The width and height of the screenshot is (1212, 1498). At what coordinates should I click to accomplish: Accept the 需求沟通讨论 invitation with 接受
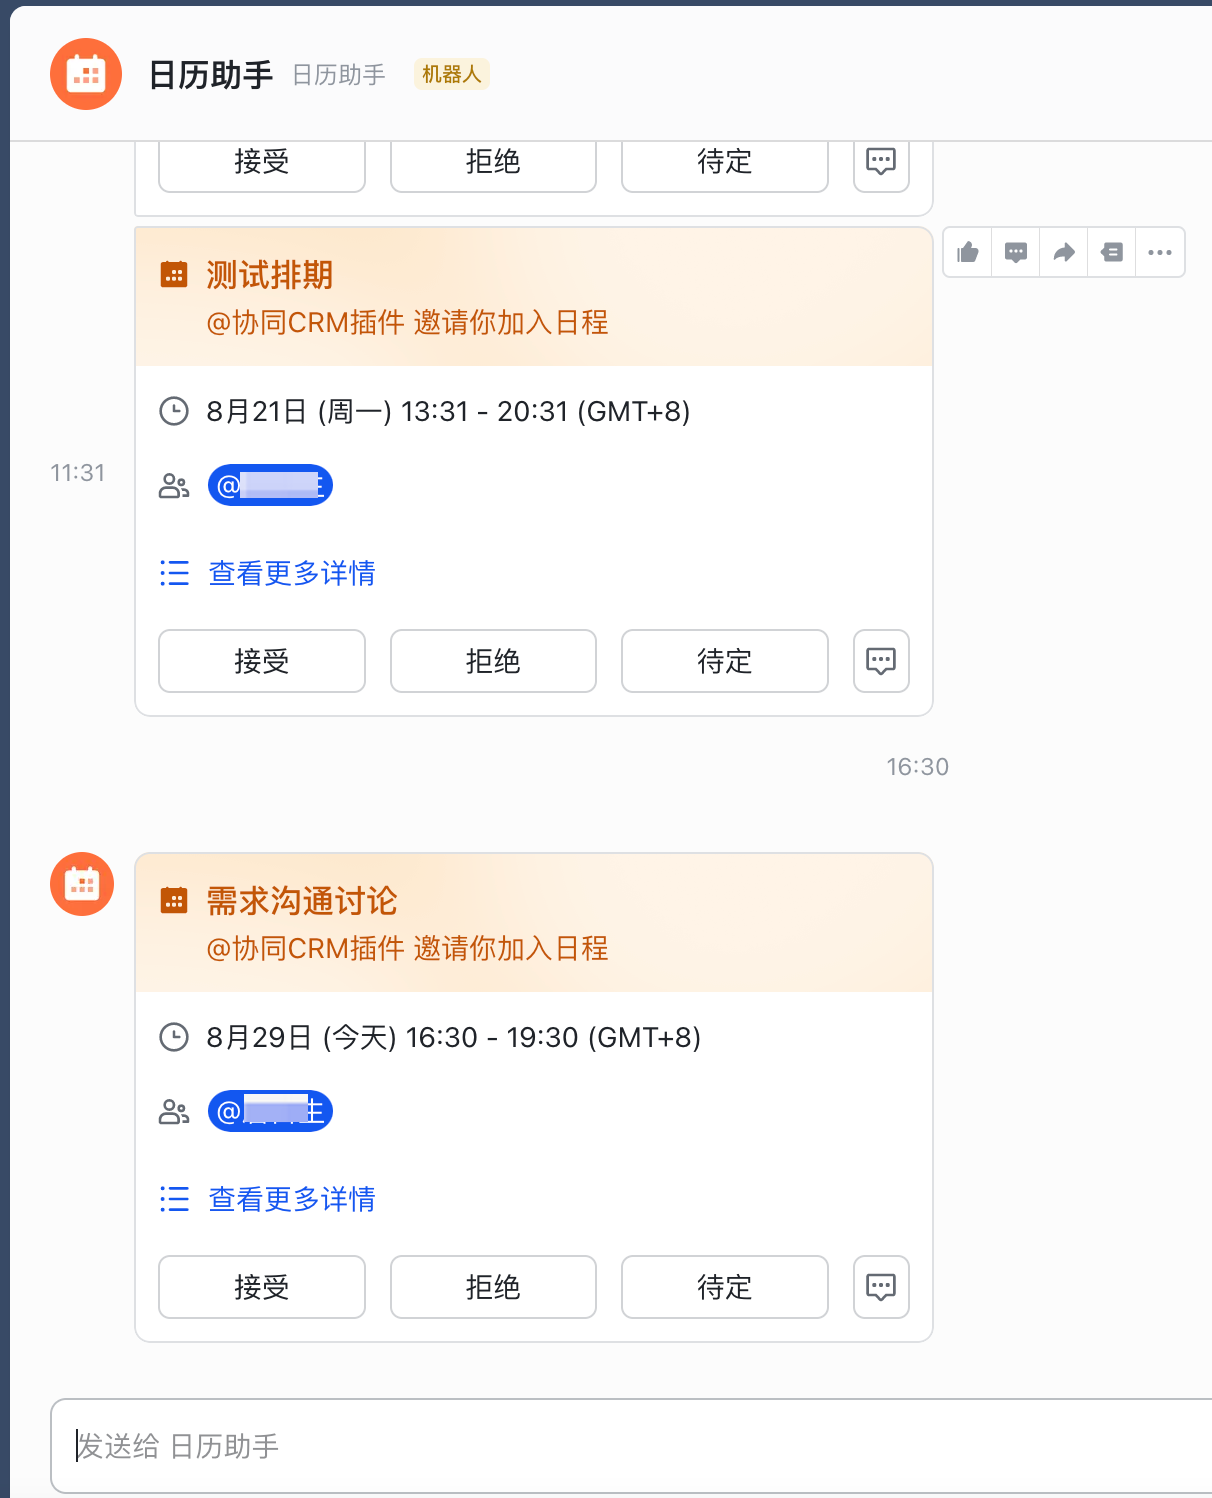262,1287
